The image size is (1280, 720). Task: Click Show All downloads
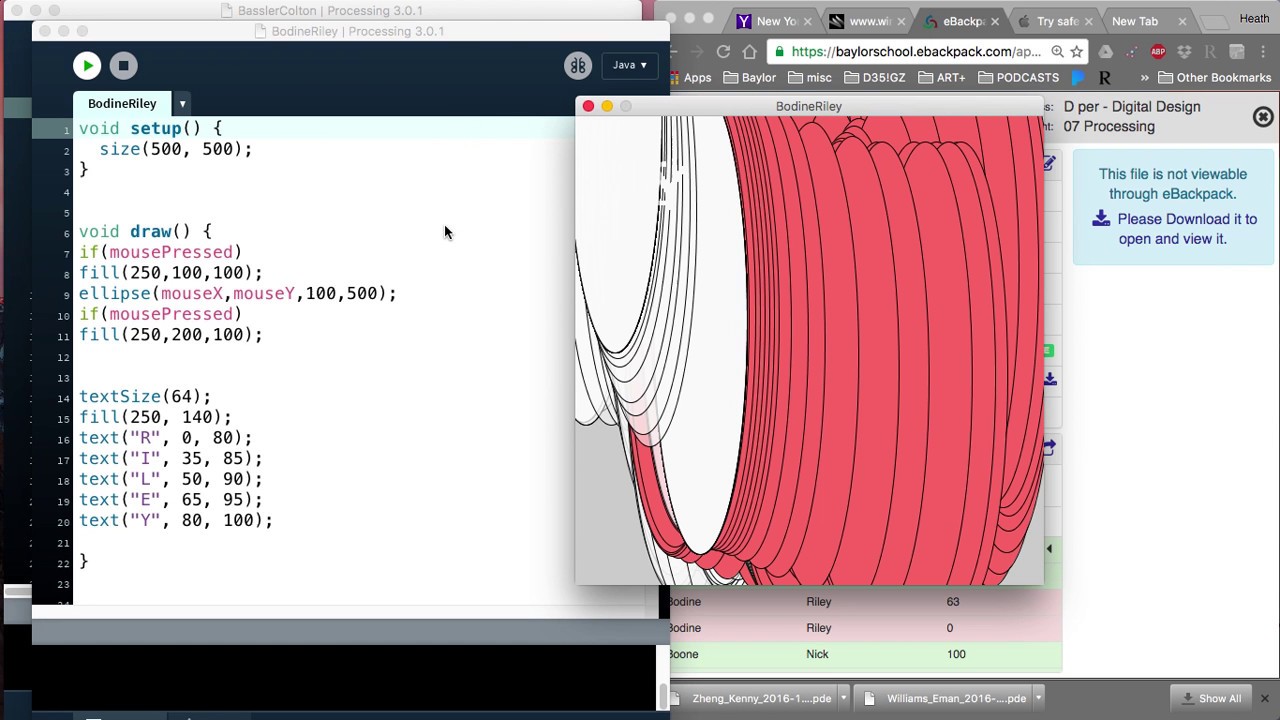[1211, 698]
